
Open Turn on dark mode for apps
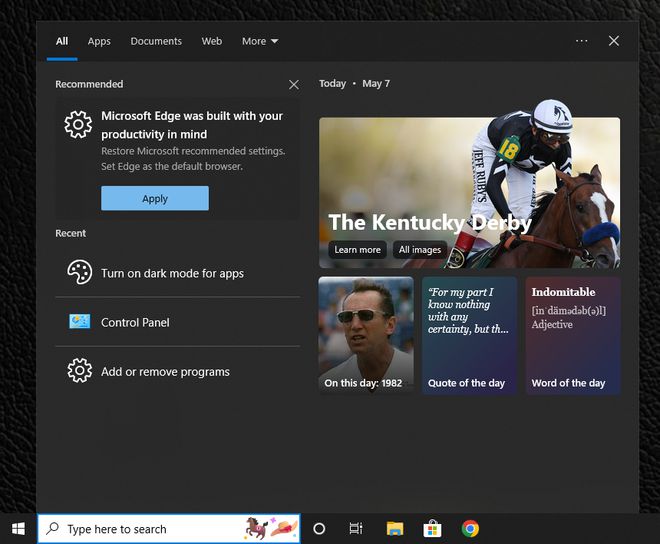coord(172,273)
